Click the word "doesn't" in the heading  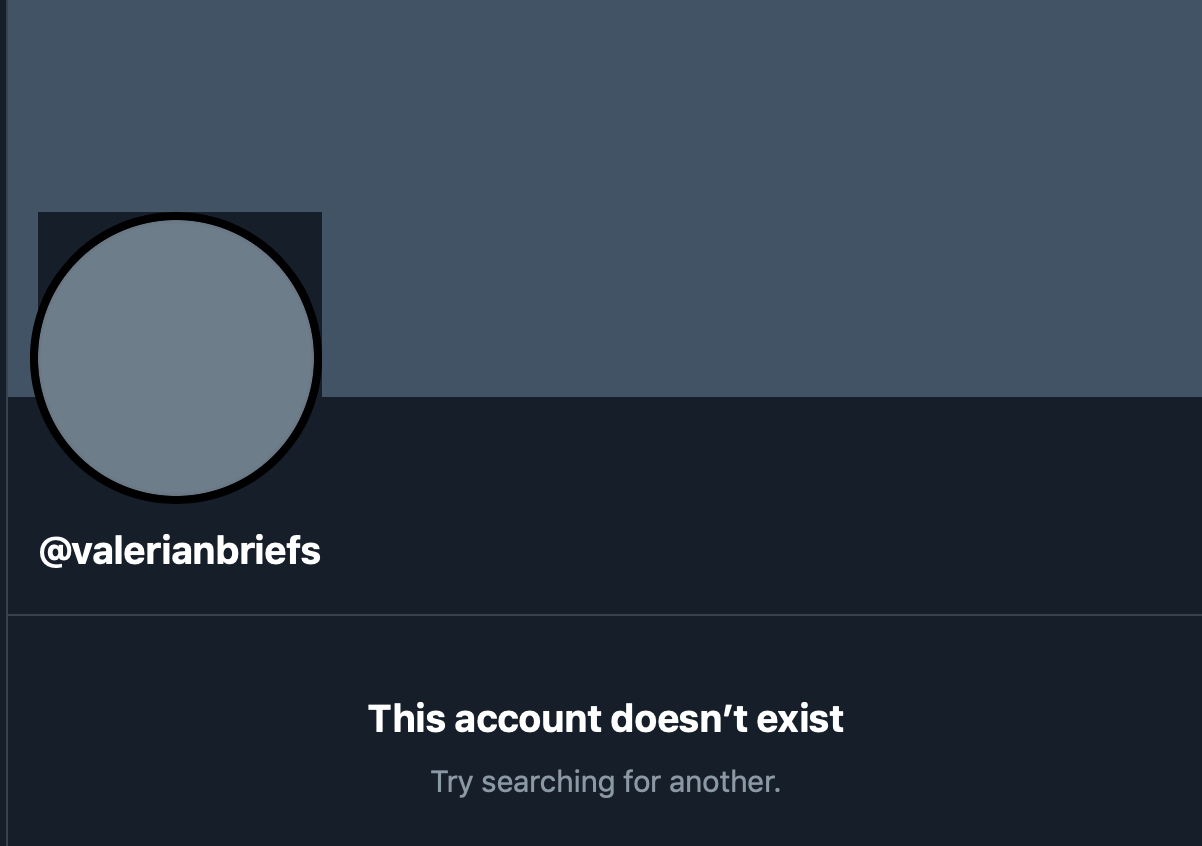[x=677, y=719]
